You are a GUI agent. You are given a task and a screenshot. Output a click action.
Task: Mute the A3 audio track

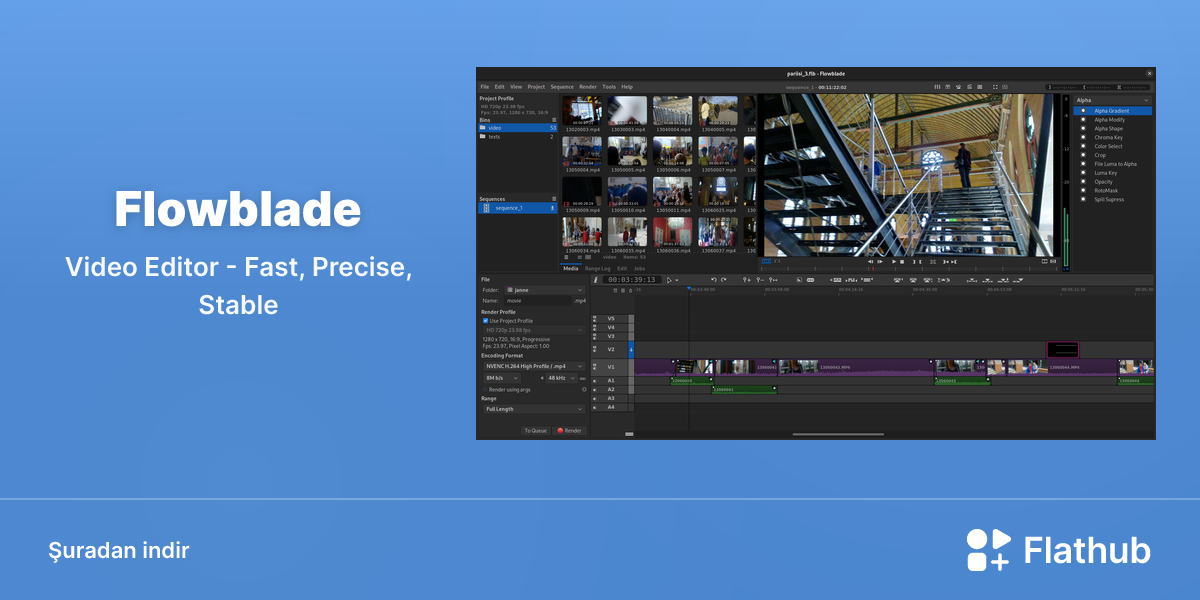pos(595,398)
